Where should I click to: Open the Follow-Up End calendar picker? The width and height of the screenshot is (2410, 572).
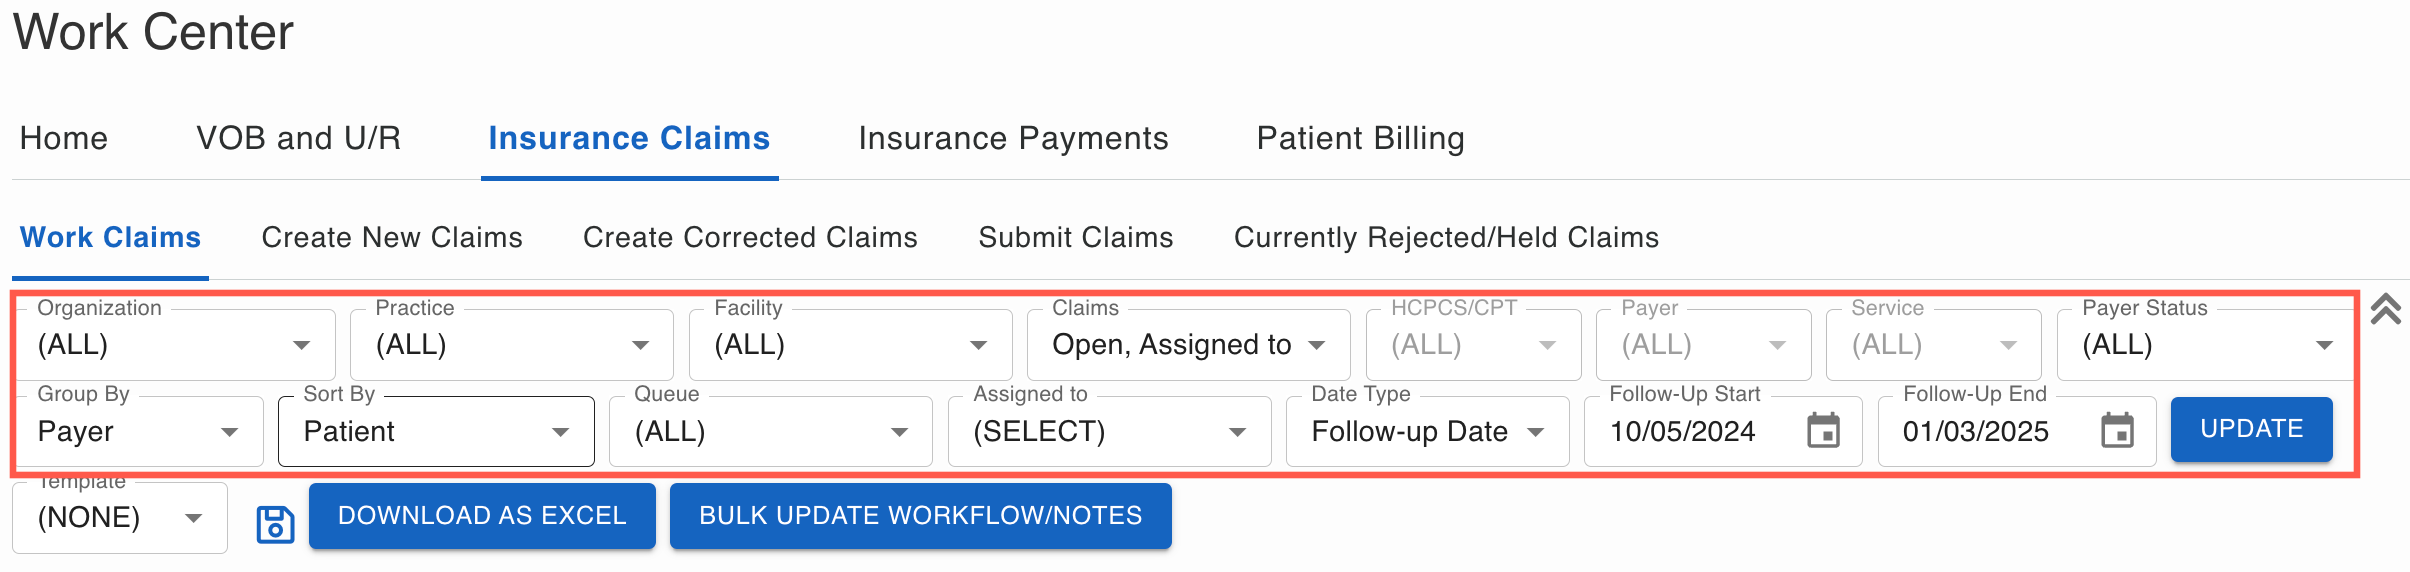[2117, 431]
